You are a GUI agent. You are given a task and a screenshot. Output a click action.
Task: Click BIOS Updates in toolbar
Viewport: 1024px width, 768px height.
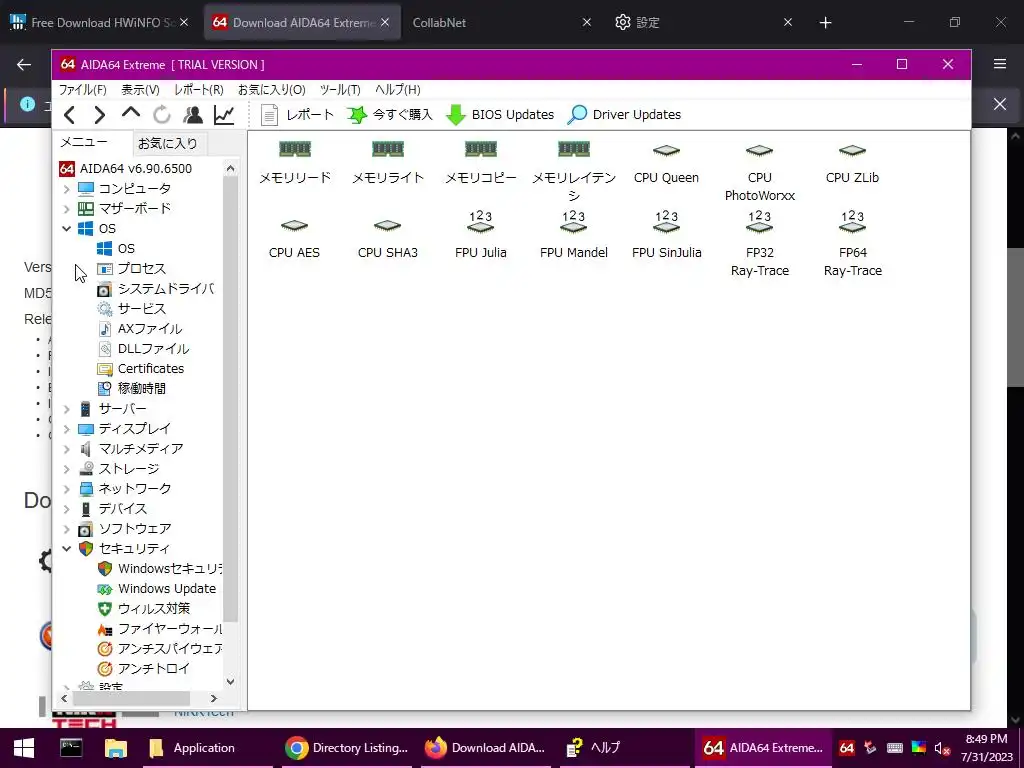(500, 115)
